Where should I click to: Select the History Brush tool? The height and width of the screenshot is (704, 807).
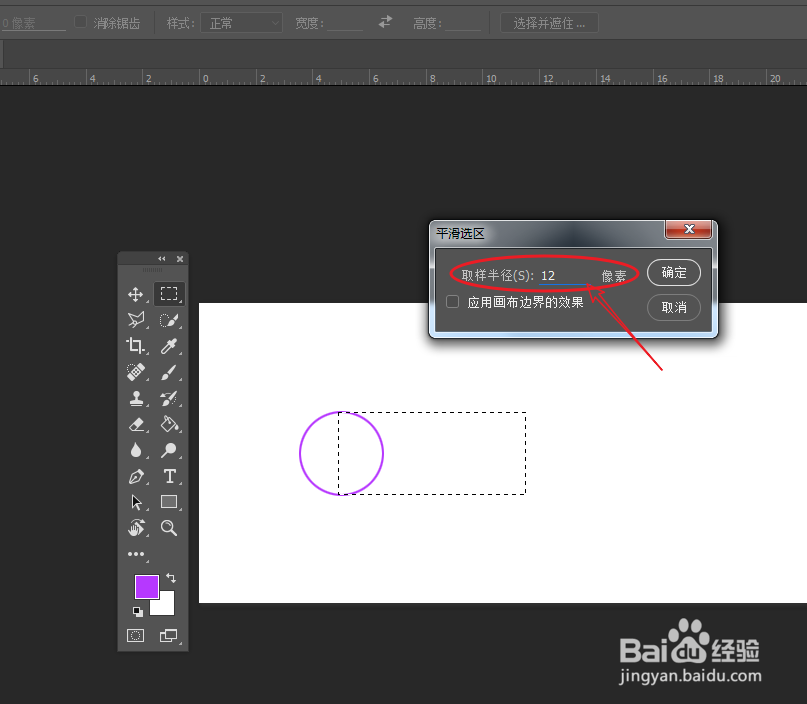(x=169, y=398)
